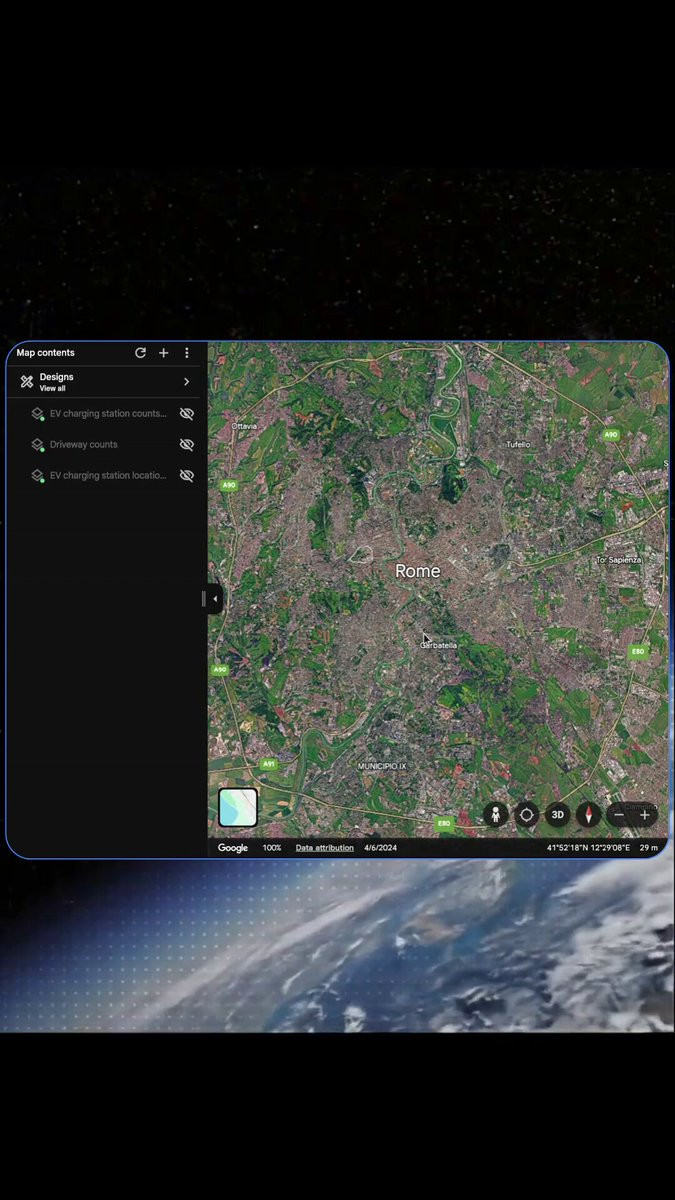
Task: Zoom in with plus button
Action: 645,815
